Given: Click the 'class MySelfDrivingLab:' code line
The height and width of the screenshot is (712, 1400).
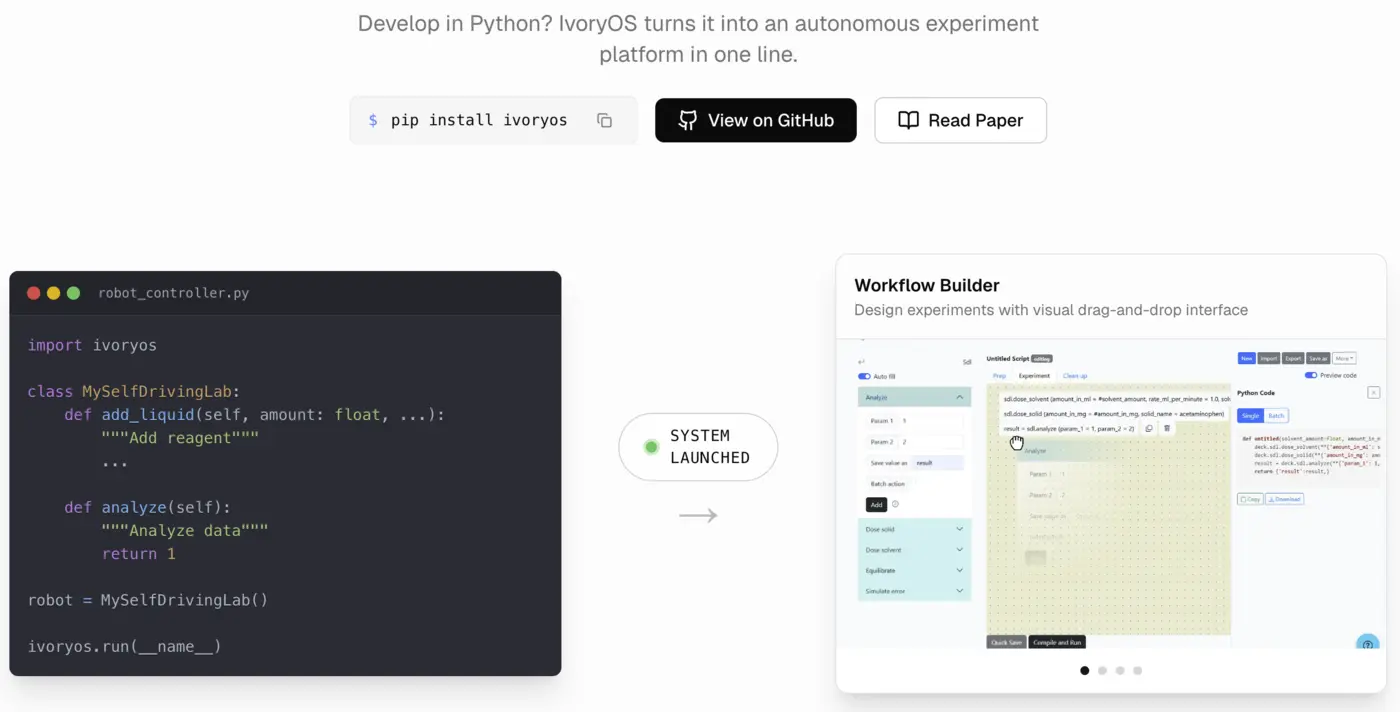Looking at the screenshot, I should pyautogui.click(x=134, y=391).
